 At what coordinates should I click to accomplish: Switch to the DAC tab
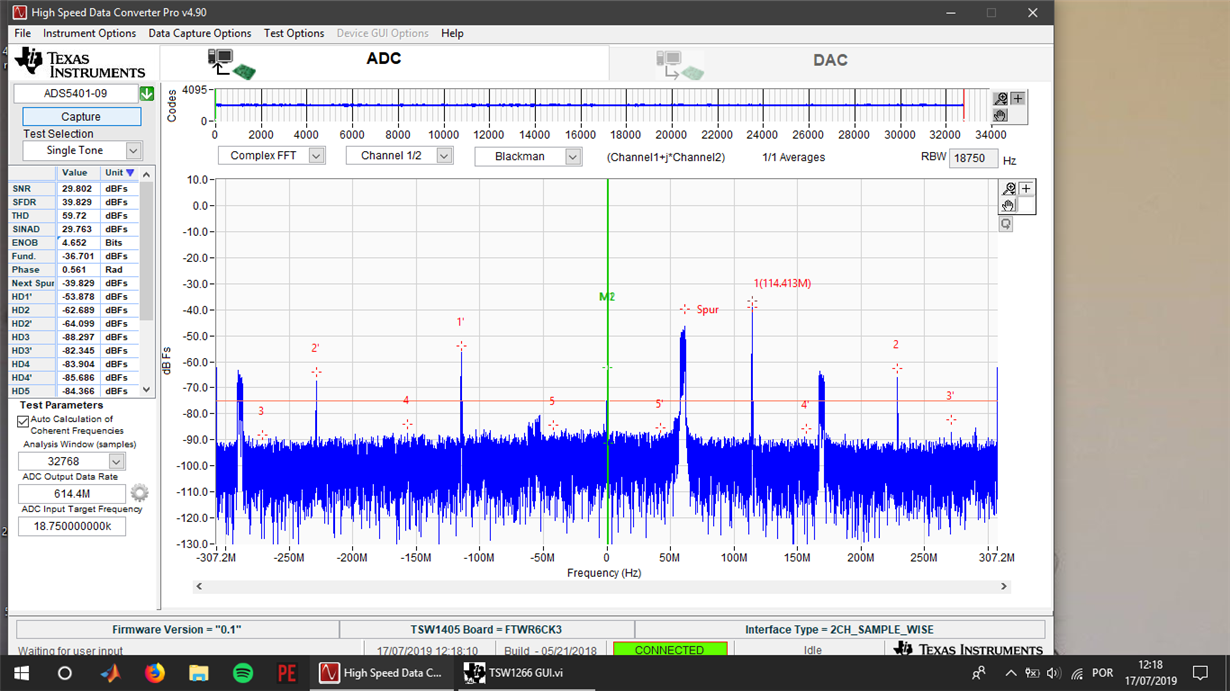[x=830, y=61]
